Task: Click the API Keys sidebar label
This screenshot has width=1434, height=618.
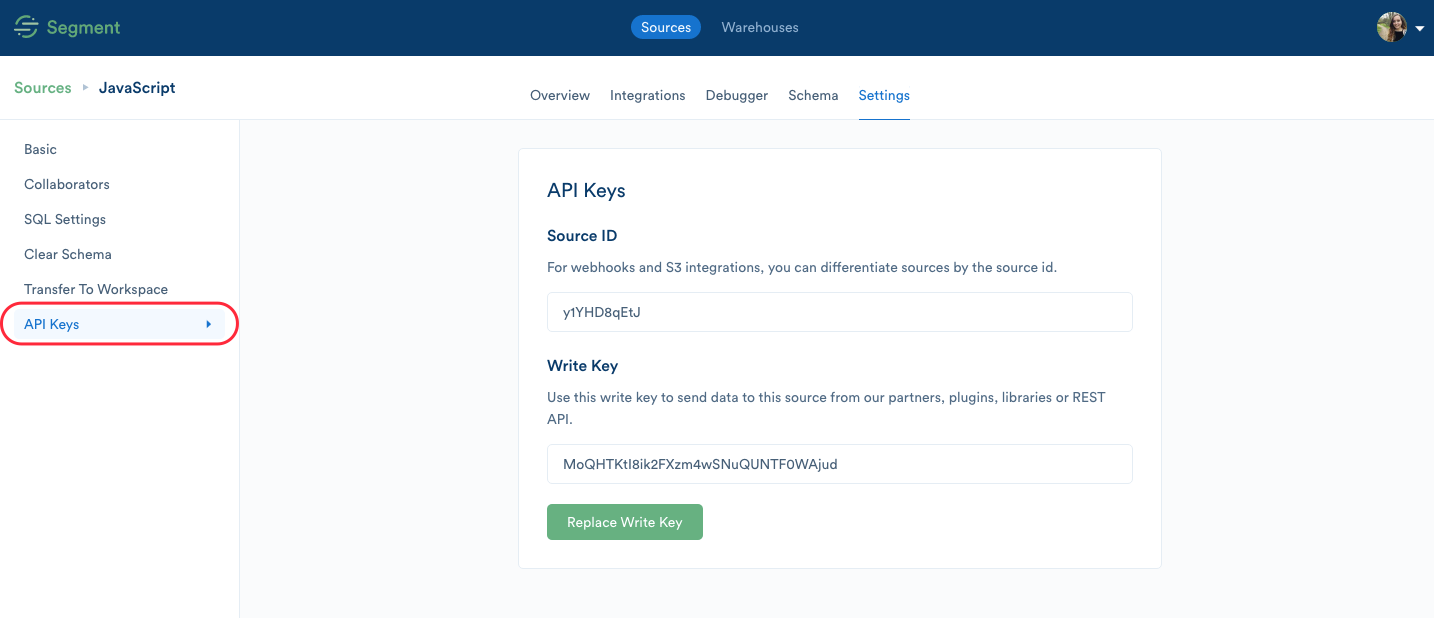Action: (x=52, y=324)
